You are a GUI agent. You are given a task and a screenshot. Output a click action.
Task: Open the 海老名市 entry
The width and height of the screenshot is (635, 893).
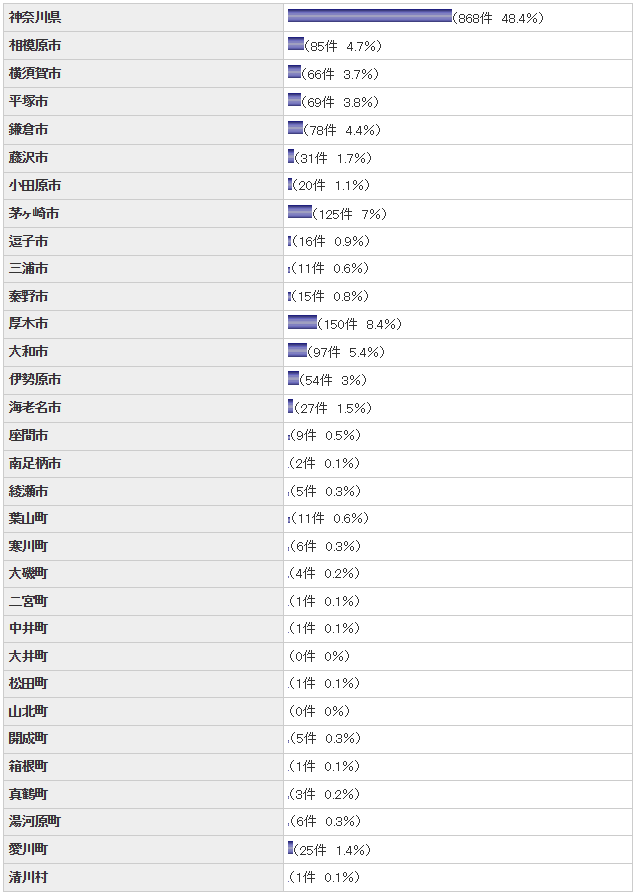pos(35,408)
